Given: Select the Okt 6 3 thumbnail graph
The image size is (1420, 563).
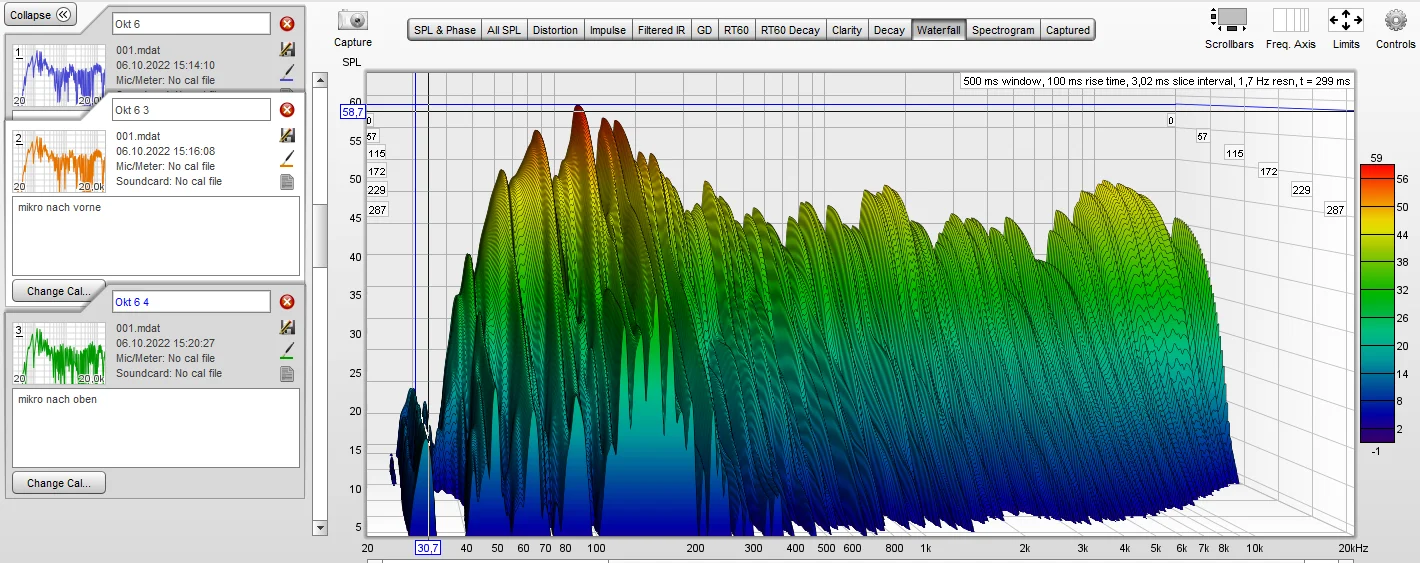Looking at the screenshot, I should click(58, 160).
